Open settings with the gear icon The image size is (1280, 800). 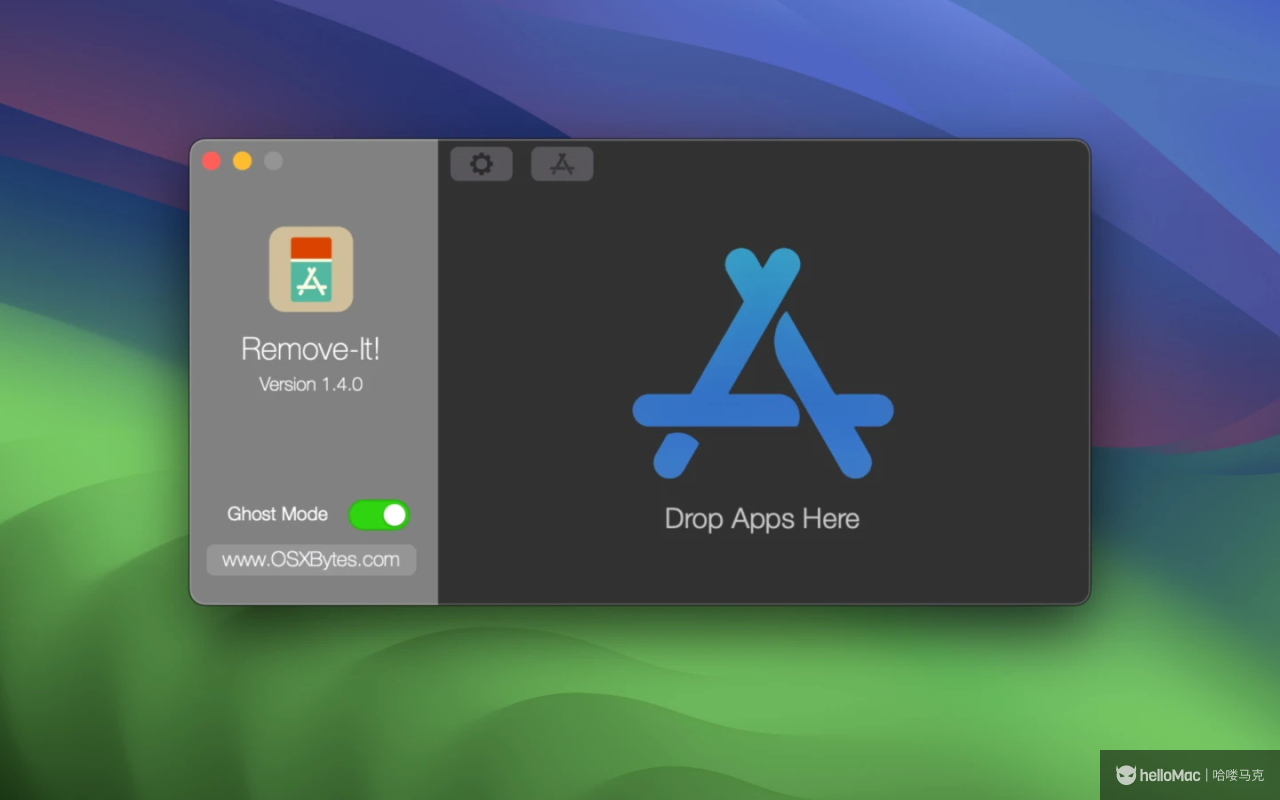click(x=481, y=164)
